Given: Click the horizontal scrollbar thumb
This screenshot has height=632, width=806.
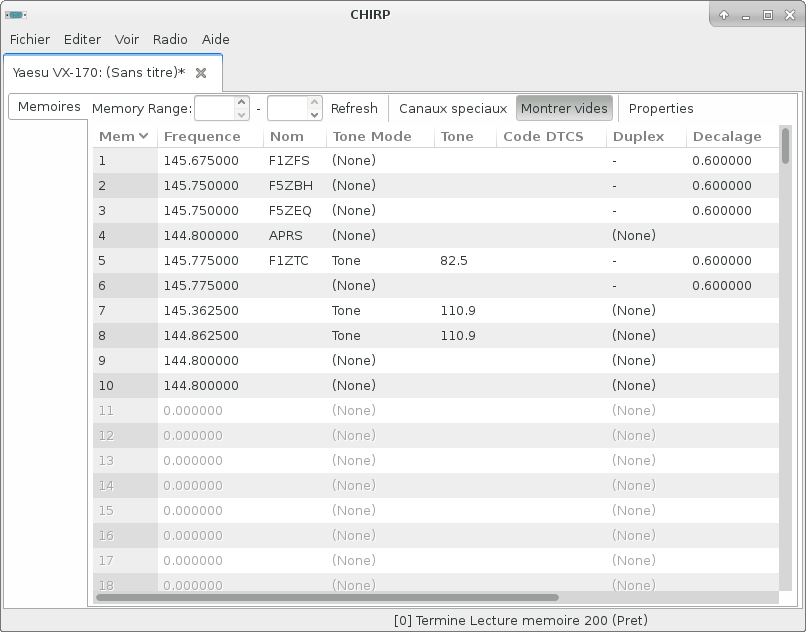Looking at the screenshot, I should point(327,598).
